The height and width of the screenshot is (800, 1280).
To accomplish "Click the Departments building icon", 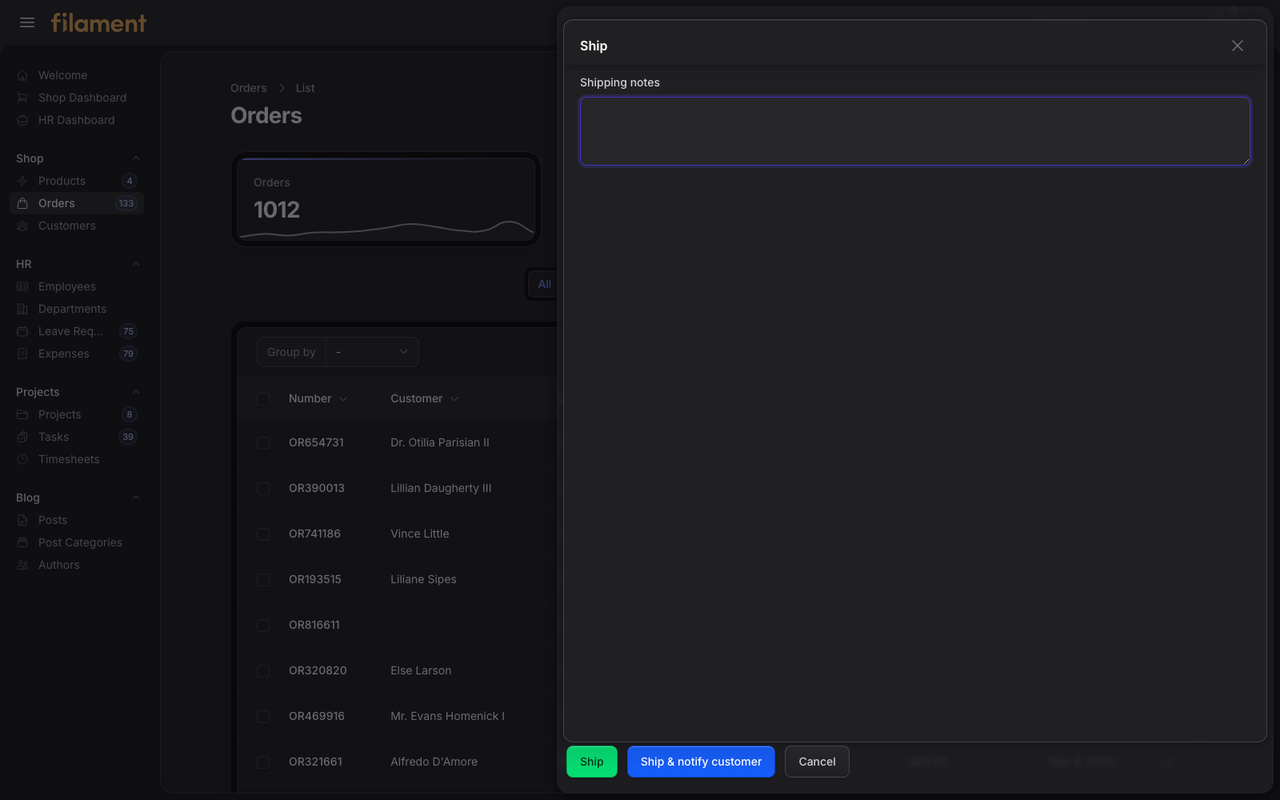I will [23, 309].
